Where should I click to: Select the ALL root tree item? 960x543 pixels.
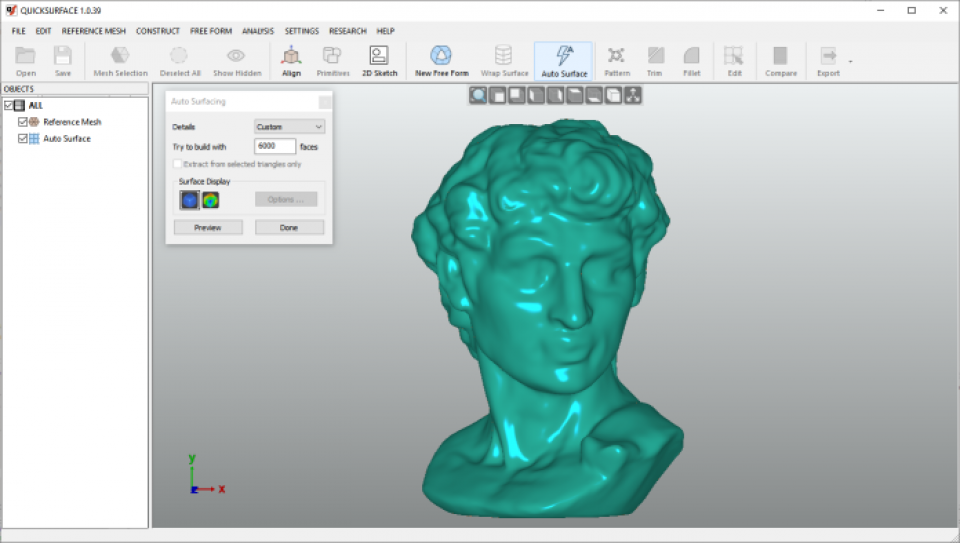(36, 105)
